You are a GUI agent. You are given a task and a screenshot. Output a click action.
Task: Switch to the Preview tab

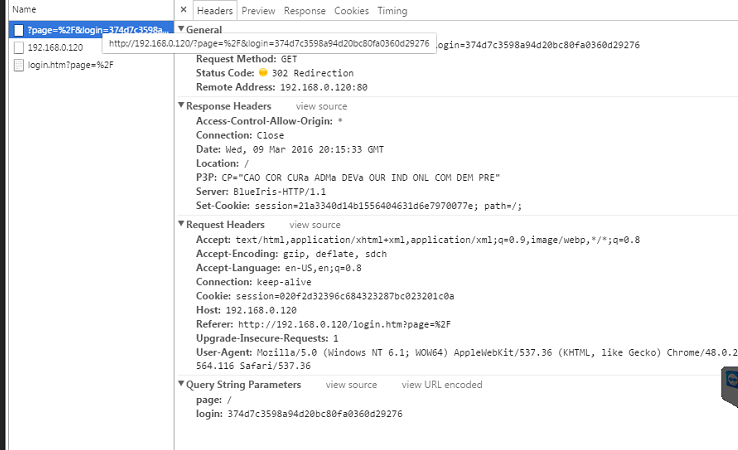pos(258,11)
